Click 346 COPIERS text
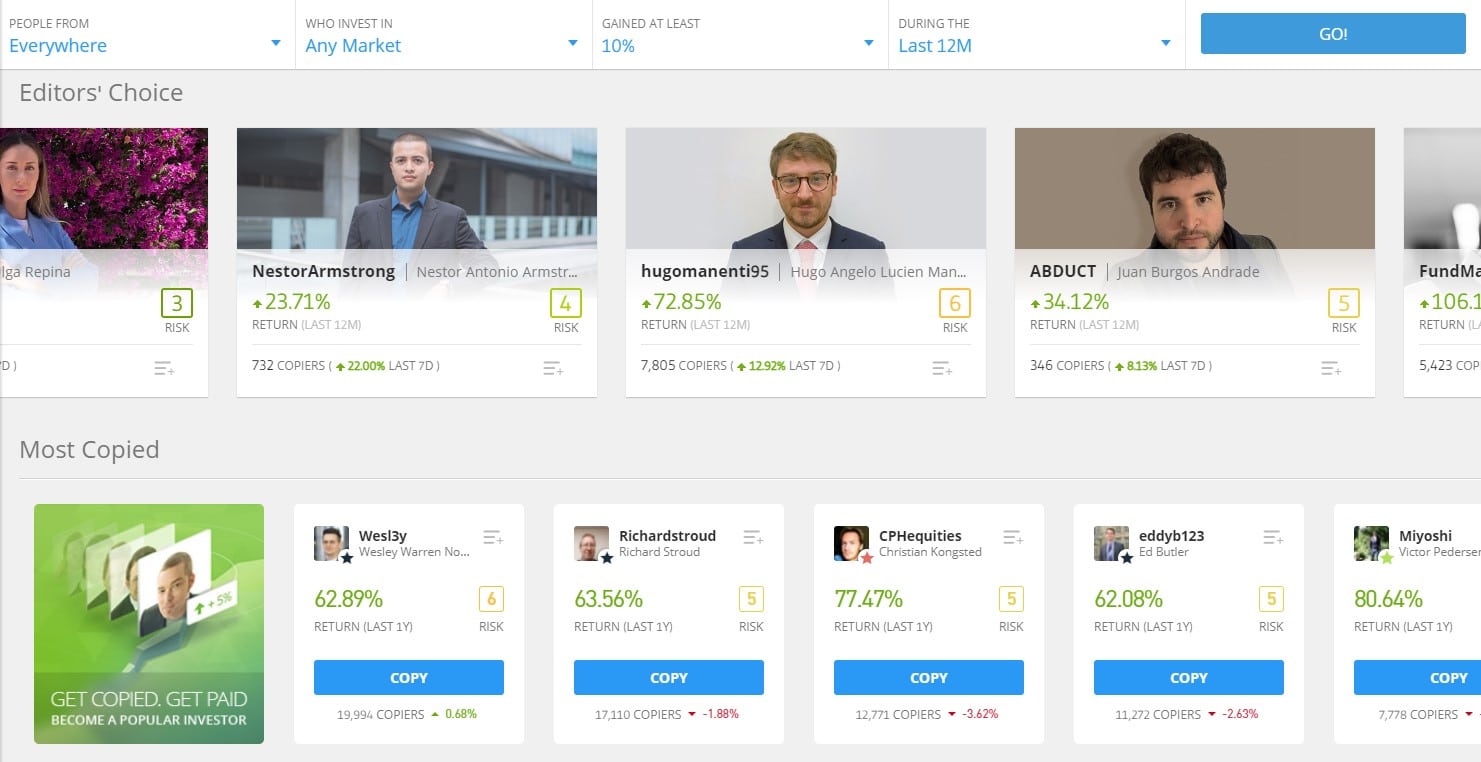Image resolution: width=1481 pixels, height=762 pixels. coord(1066,366)
